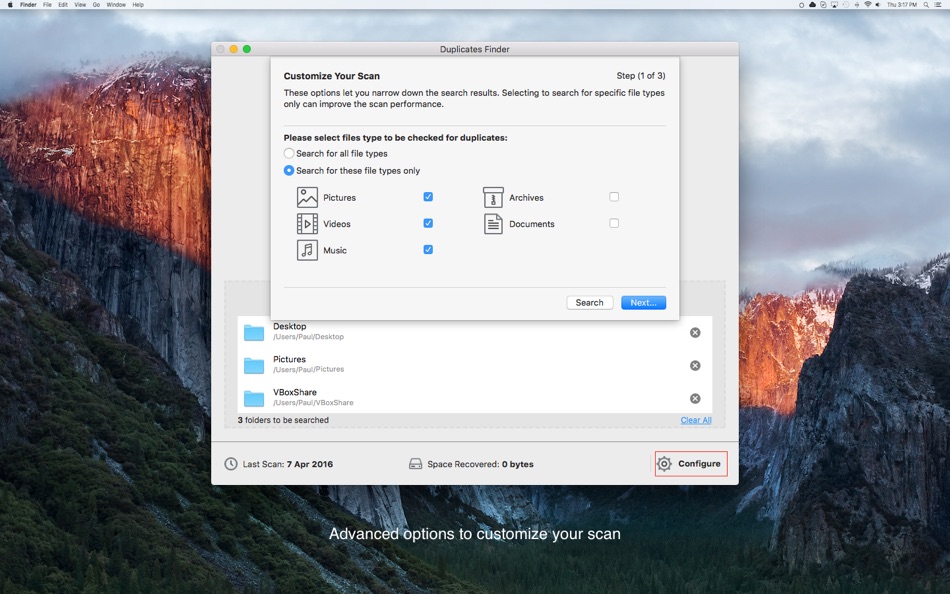The width and height of the screenshot is (950, 594).
Task: Open the Help menu
Action: (x=138, y=4)
